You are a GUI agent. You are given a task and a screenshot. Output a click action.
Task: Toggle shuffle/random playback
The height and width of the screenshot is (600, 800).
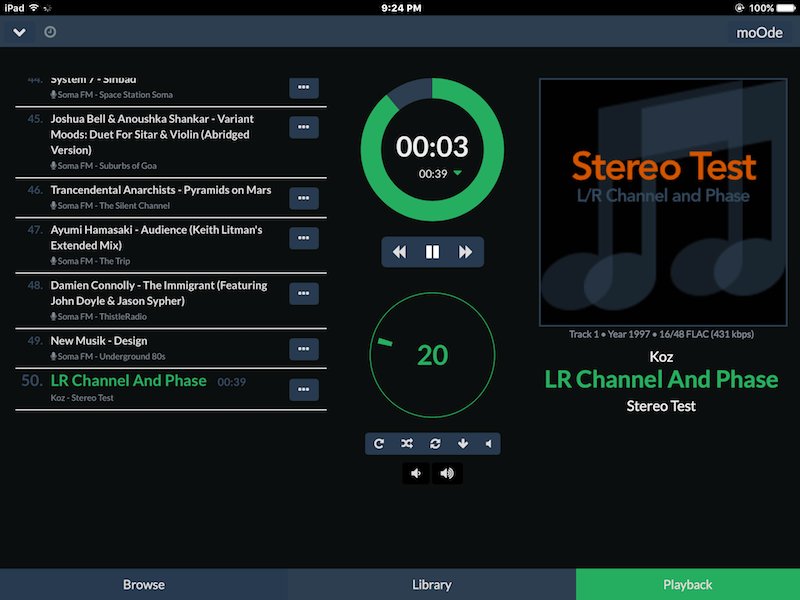tap(407, 444)
